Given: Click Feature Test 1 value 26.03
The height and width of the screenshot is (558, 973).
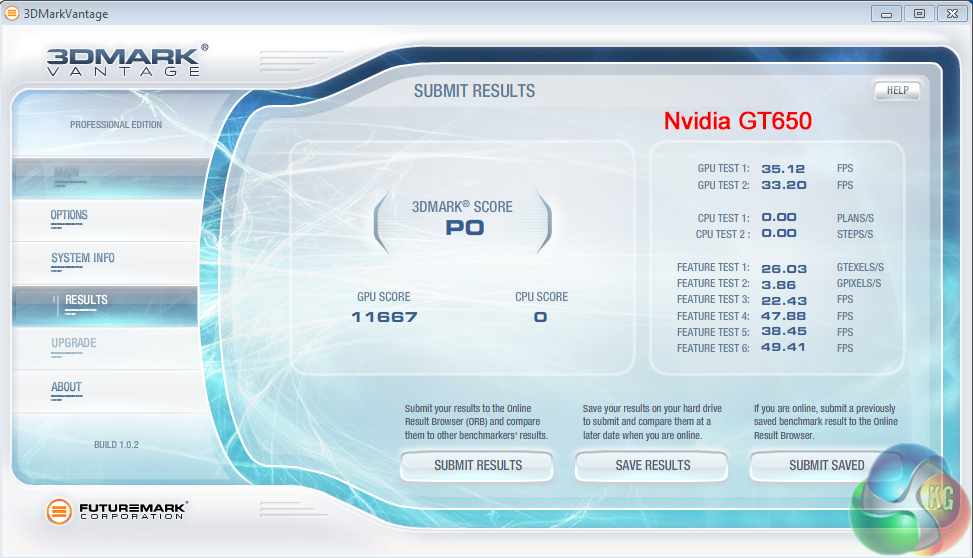Looking at the screenshot, I should 784,269.
